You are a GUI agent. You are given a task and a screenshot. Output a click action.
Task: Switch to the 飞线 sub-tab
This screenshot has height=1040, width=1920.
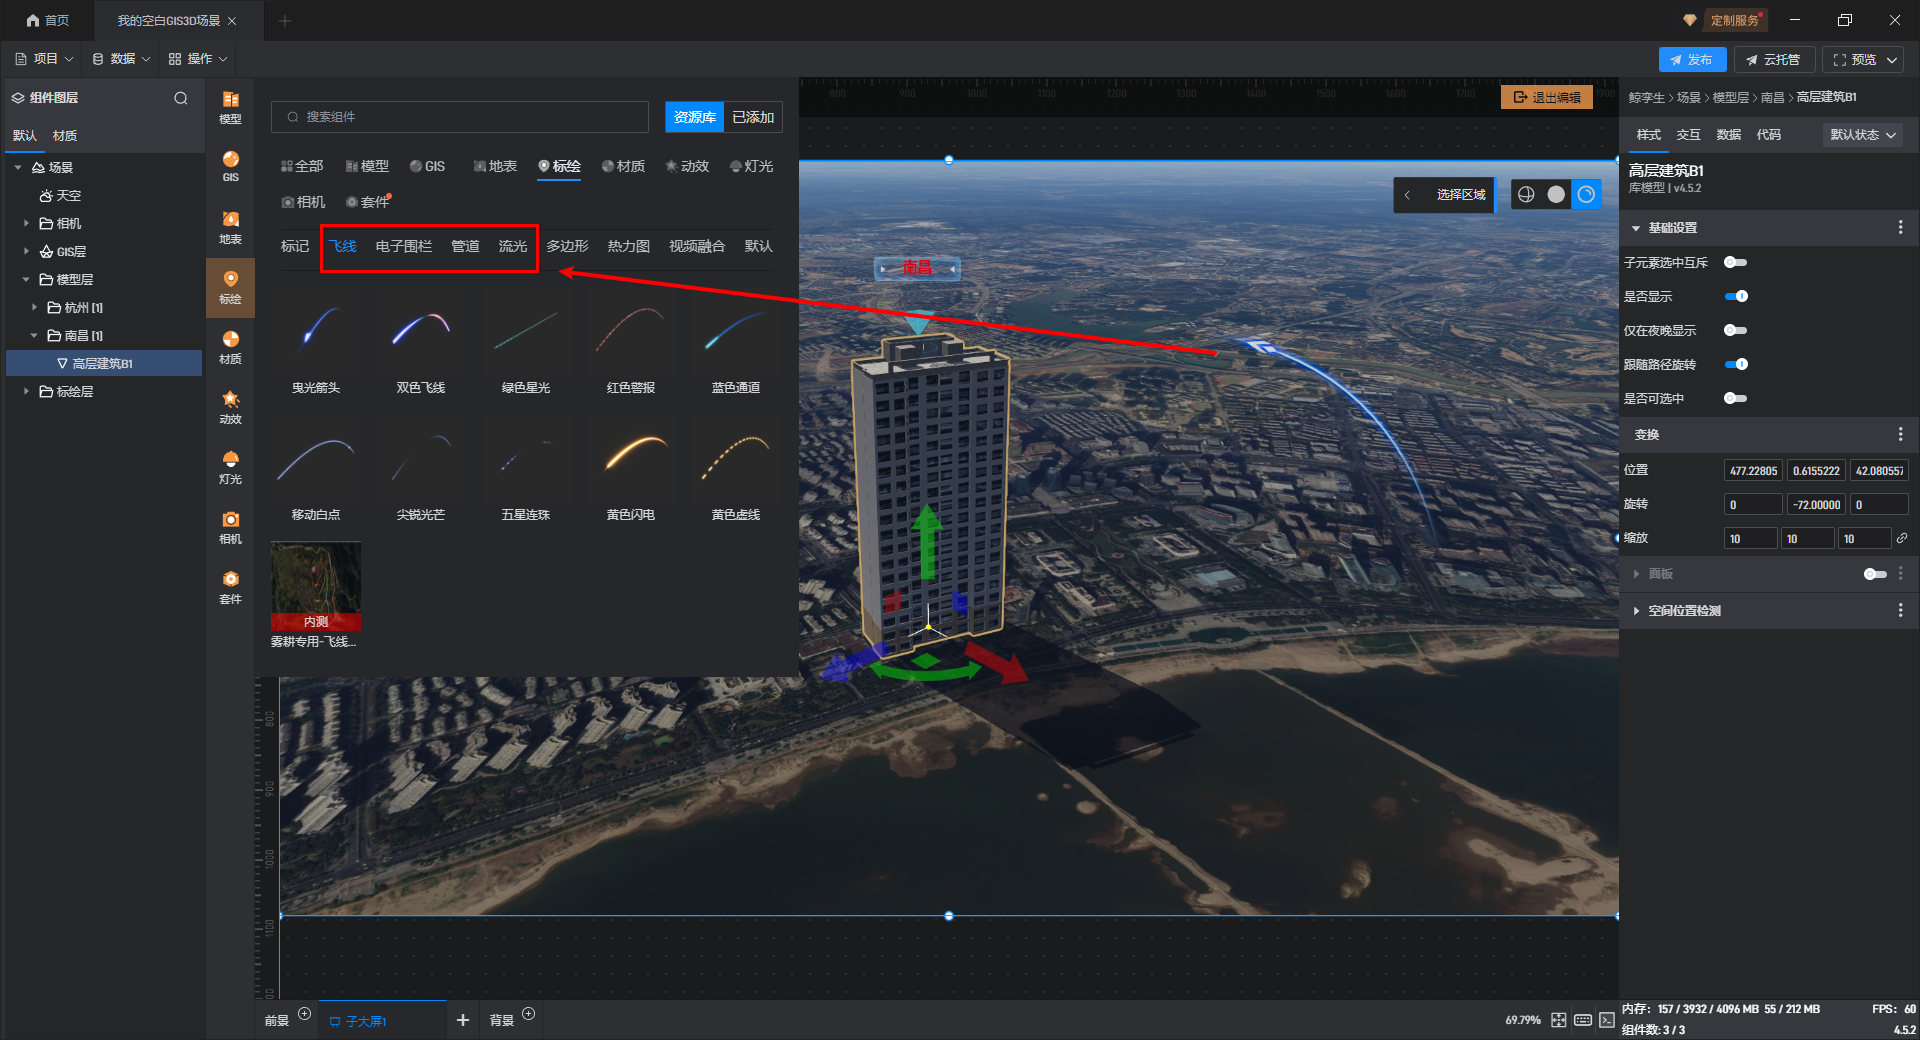[x=343, y=246]
